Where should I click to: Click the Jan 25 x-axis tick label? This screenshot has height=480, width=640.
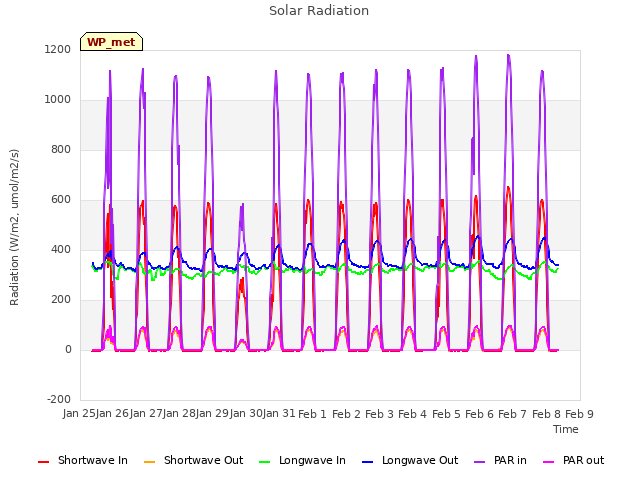tap(79, 413)
